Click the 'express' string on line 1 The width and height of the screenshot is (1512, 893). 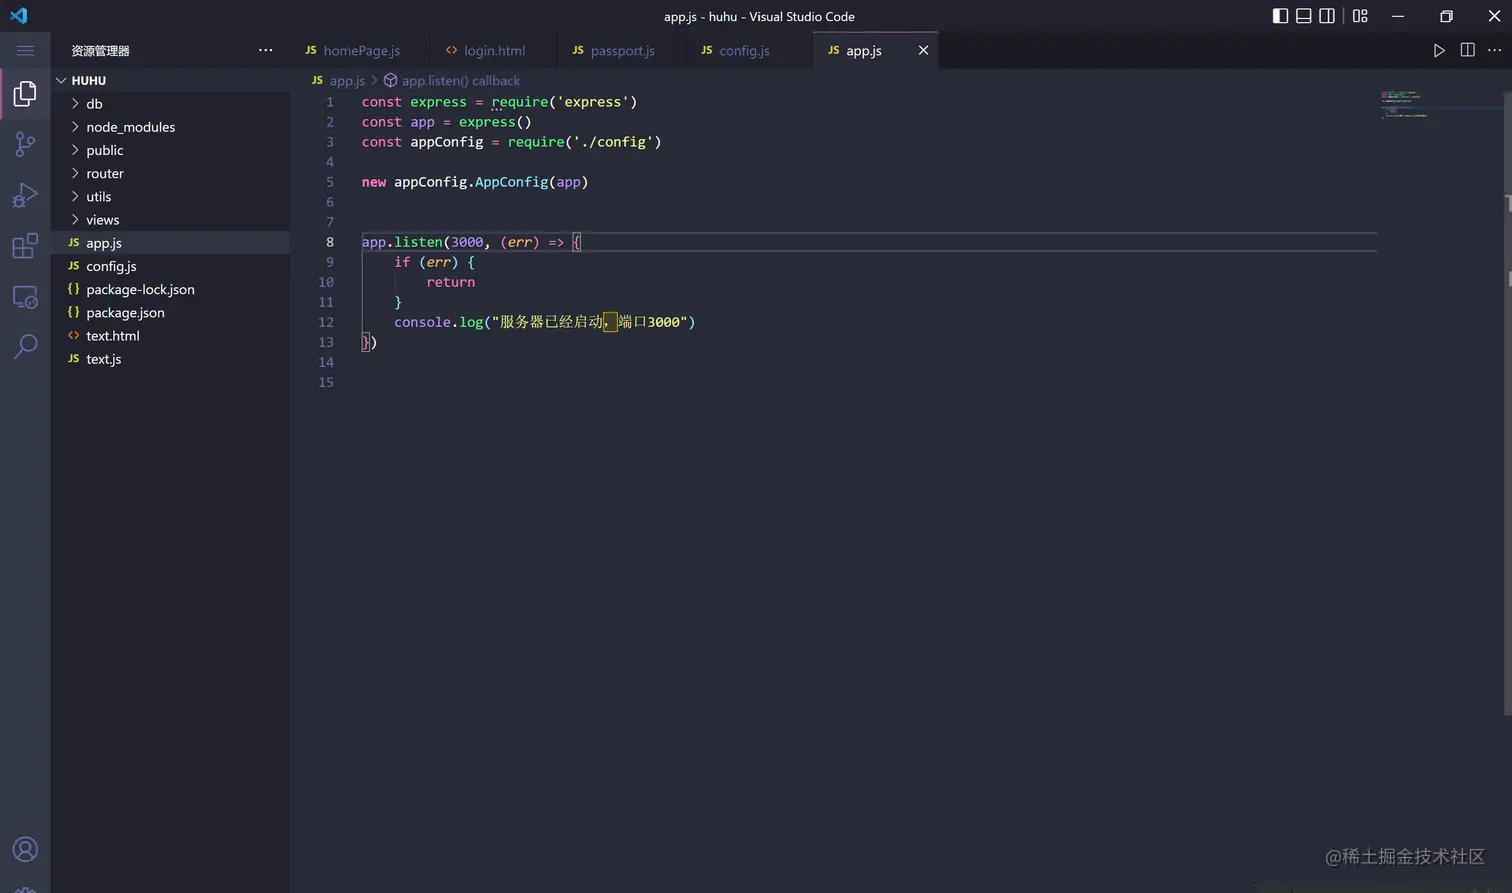coord(593,102)
